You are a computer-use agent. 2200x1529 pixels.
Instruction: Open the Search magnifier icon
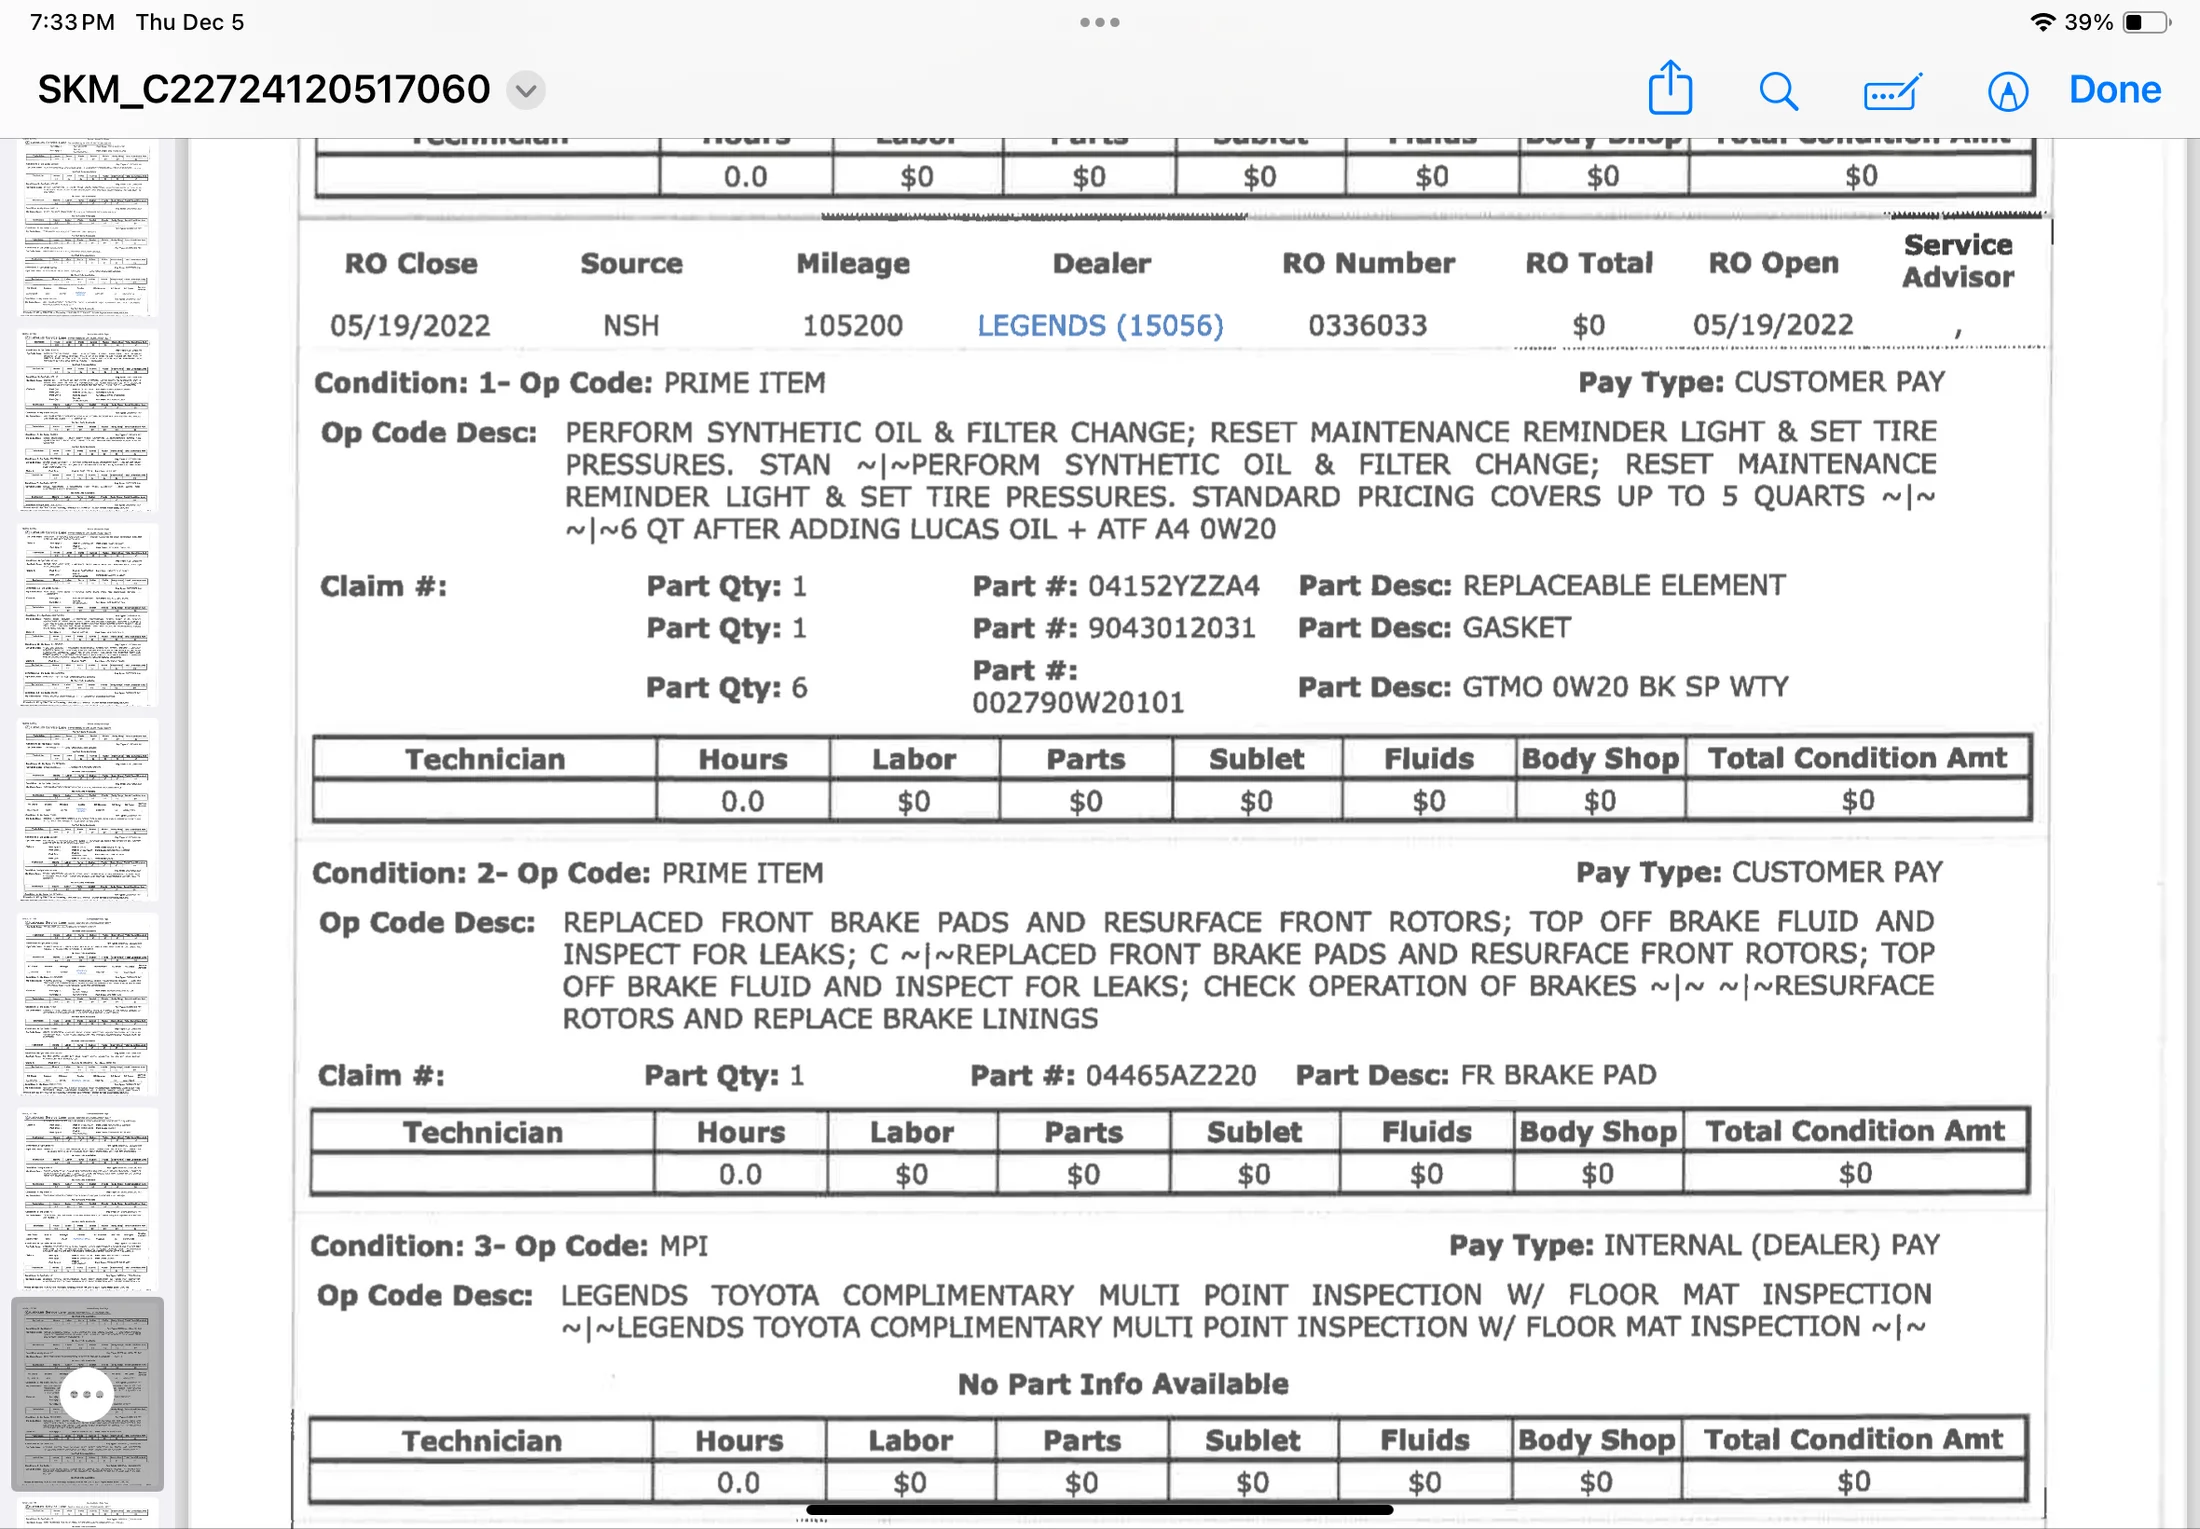click(1779, 91)
